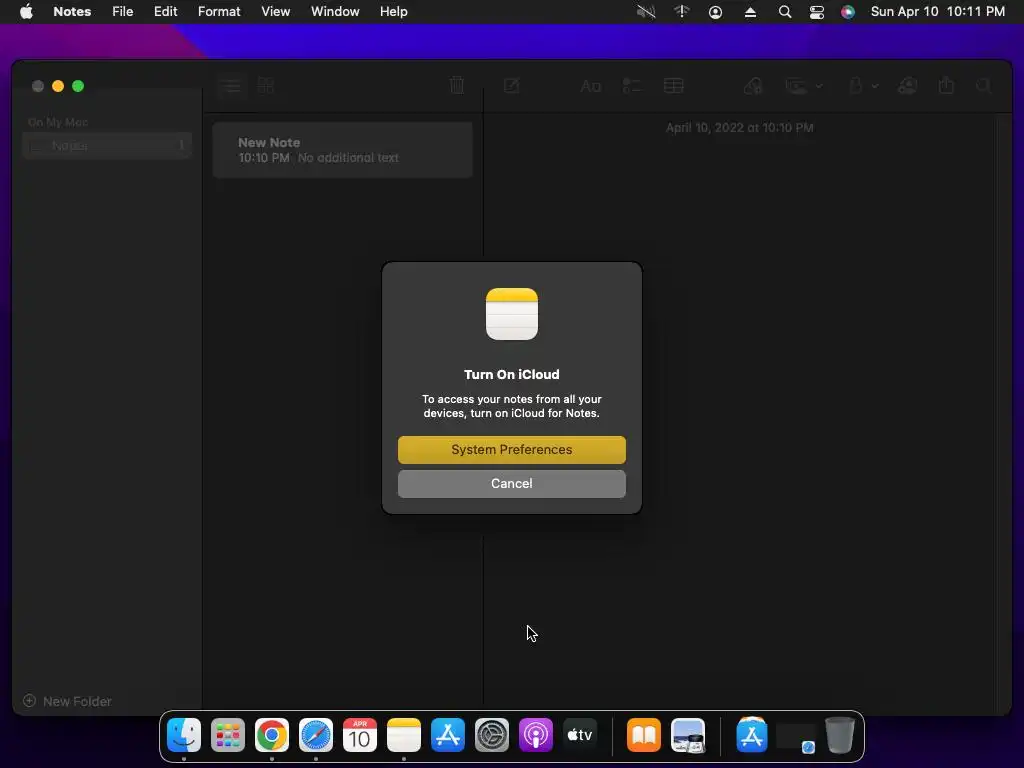Screen dimensions: 1024x768
Task: Click the checklist toolbar icon
Action: point(631,86)
